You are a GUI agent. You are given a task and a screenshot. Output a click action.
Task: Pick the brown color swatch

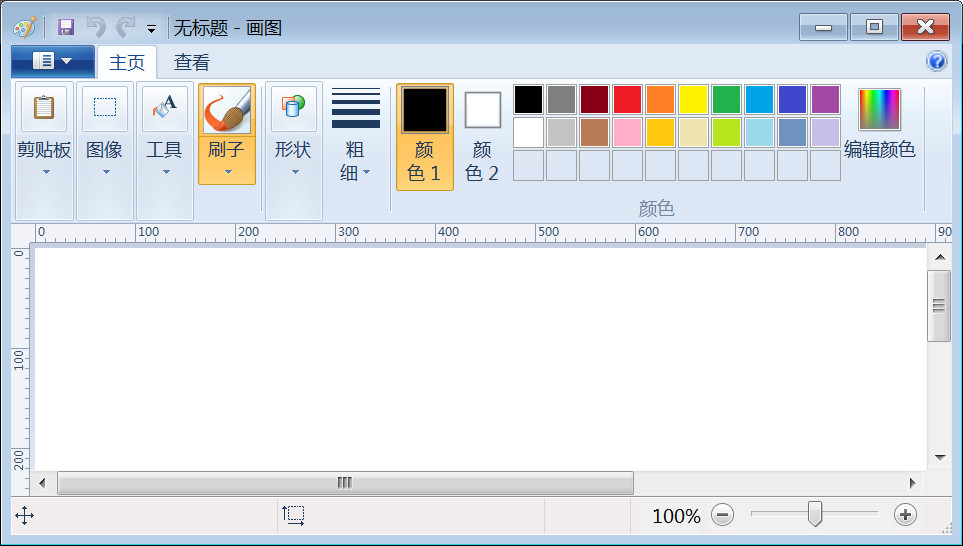[x=595, y=133]
